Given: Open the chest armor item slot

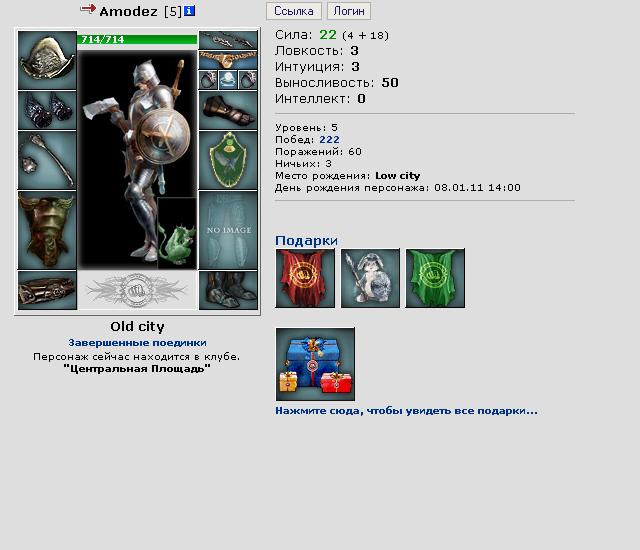Looking at the screenshot, I should 47,231.
